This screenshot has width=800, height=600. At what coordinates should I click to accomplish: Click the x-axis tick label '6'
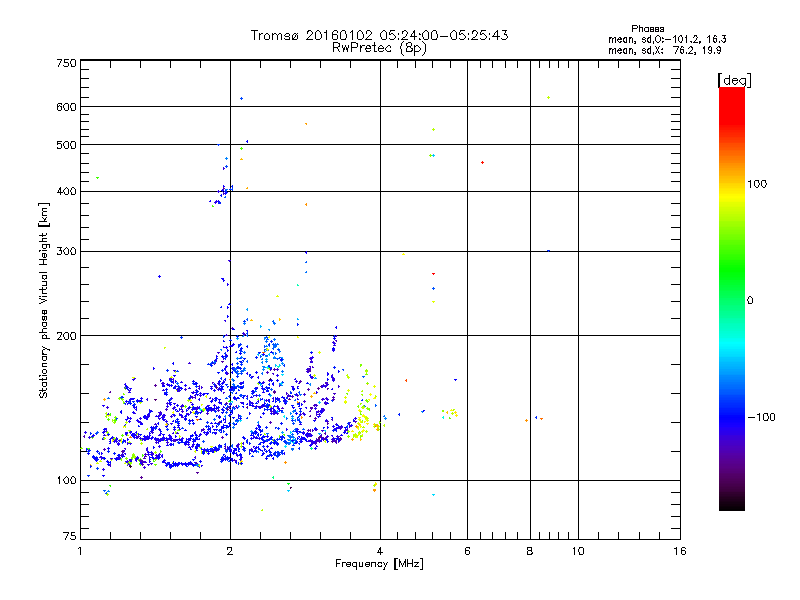(467, 551)
